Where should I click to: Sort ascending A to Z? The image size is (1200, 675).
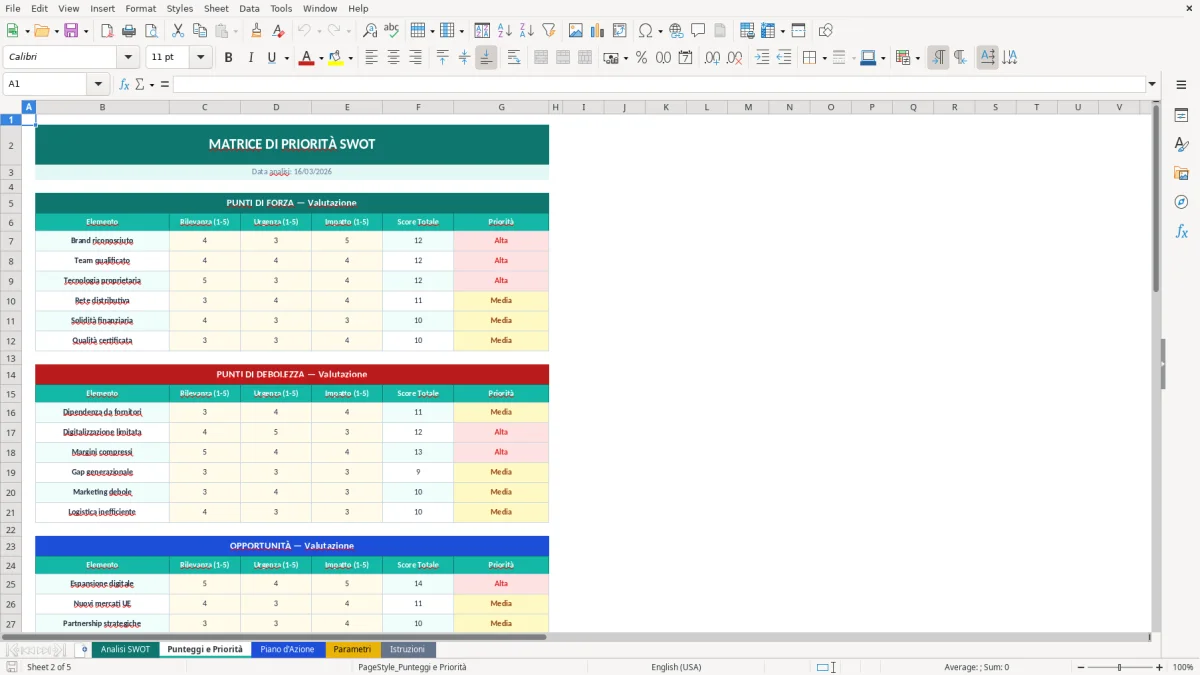click(x=505, y=31)
